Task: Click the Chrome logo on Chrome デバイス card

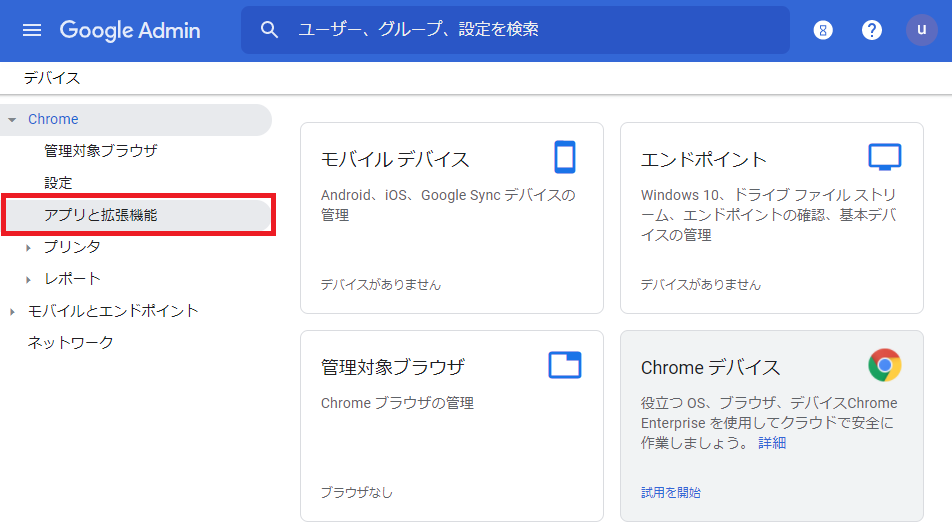Action: pos(885,365)
